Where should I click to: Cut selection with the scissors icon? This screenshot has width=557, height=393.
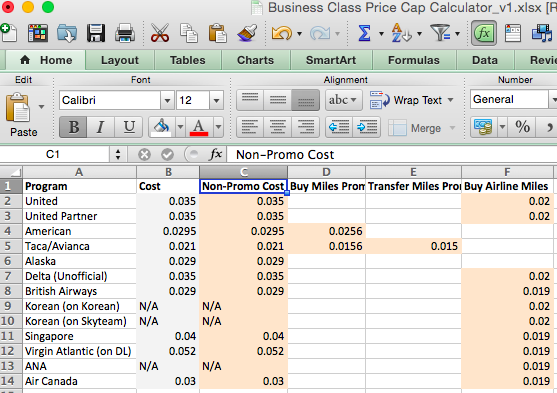160,33
